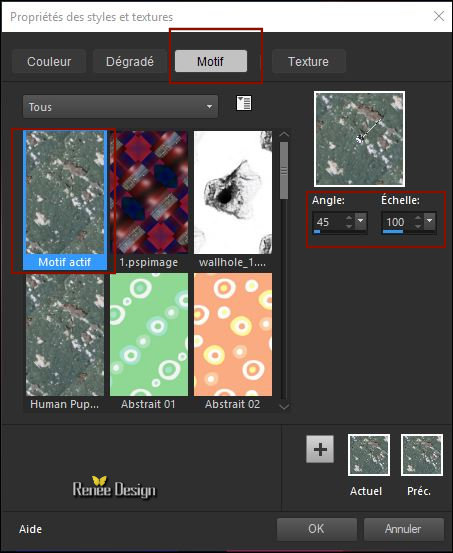Open the Texture tab
Viewport: 453px width, 553px height.
click(308, 61)
